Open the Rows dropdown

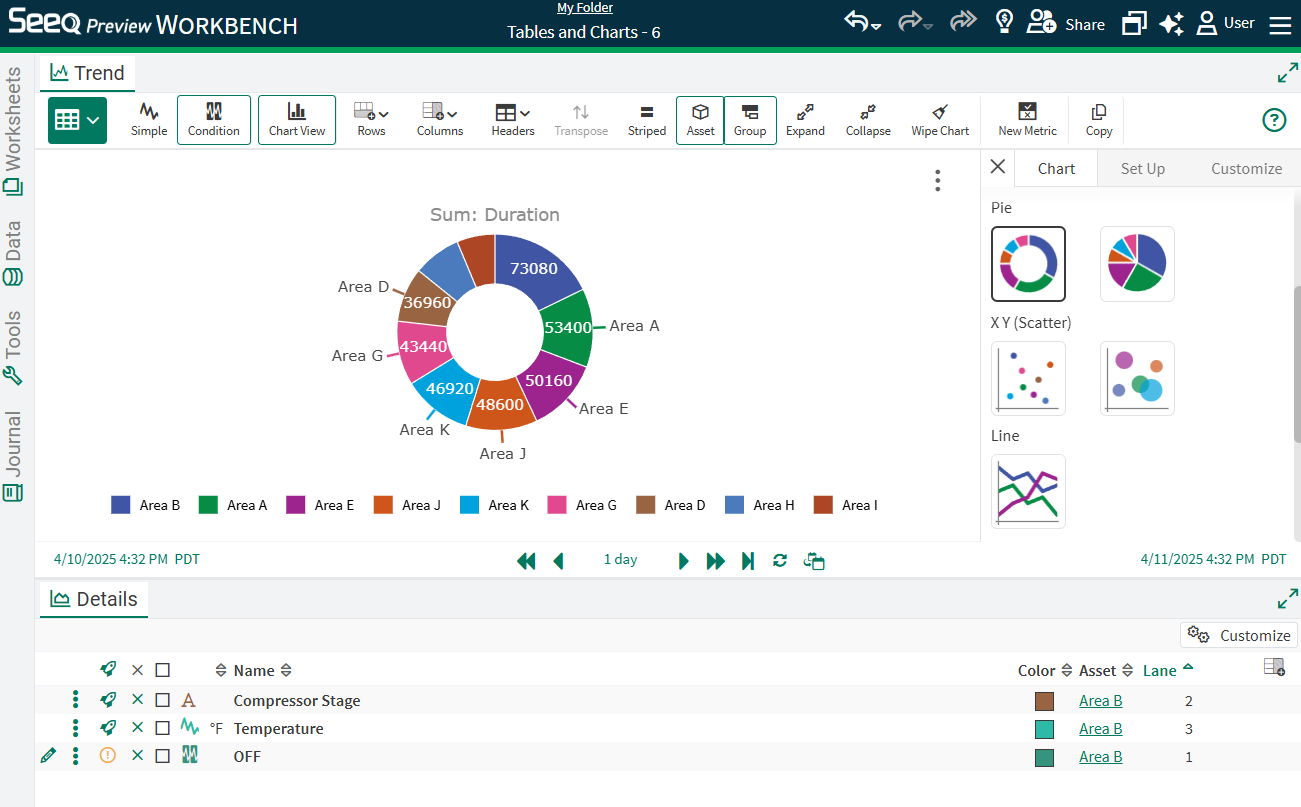pyautogui.click(x=371, y=119)
